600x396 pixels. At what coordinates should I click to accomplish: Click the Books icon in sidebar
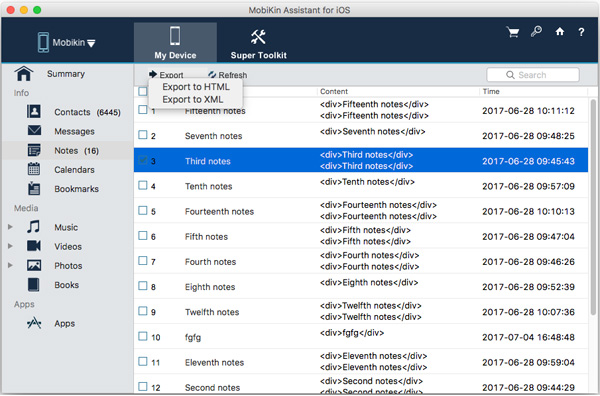click(x=33, y=285)
